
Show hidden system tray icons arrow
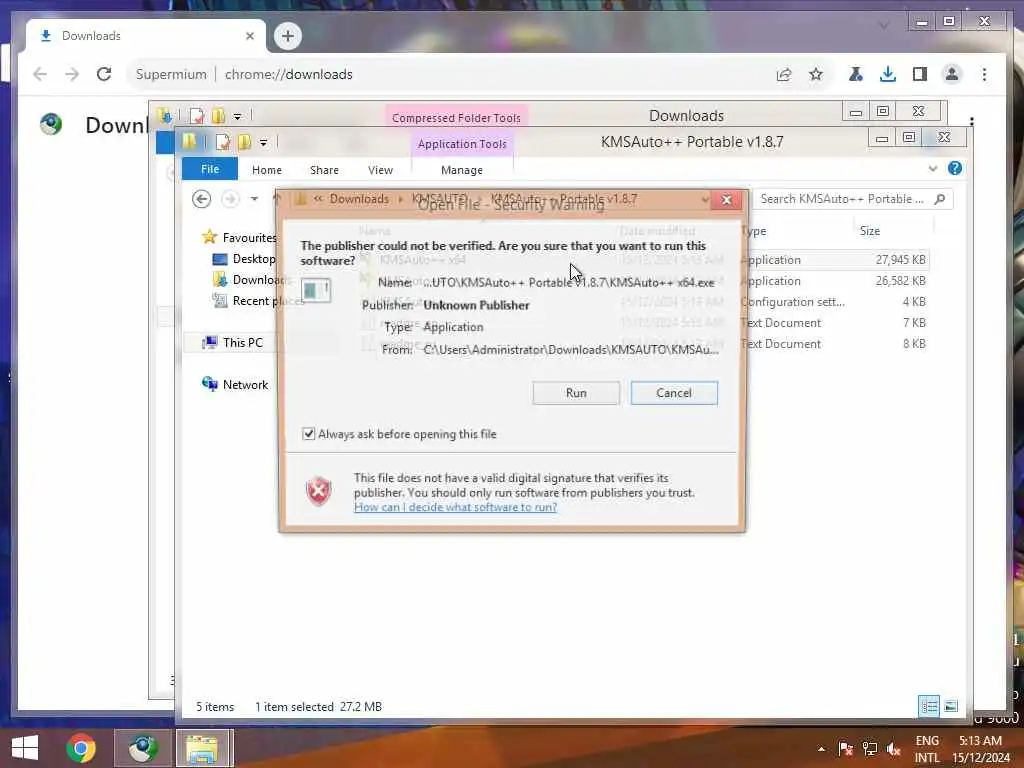click(821, 749)
